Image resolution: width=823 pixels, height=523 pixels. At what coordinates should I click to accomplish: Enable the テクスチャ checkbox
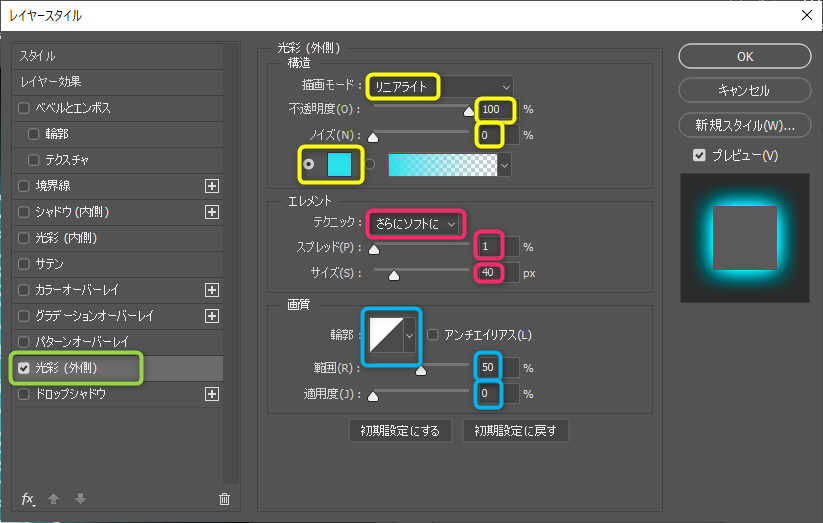click(x=34, y=160)
